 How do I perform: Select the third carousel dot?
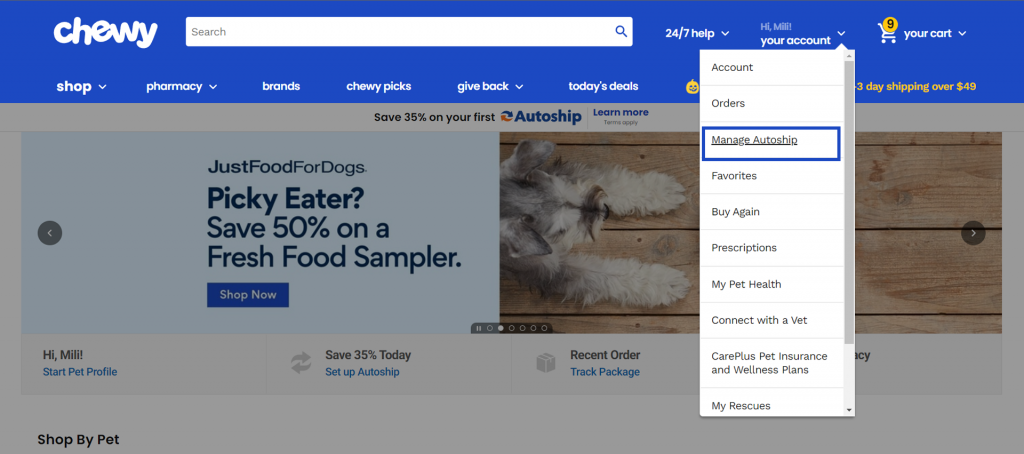[511, 329]
